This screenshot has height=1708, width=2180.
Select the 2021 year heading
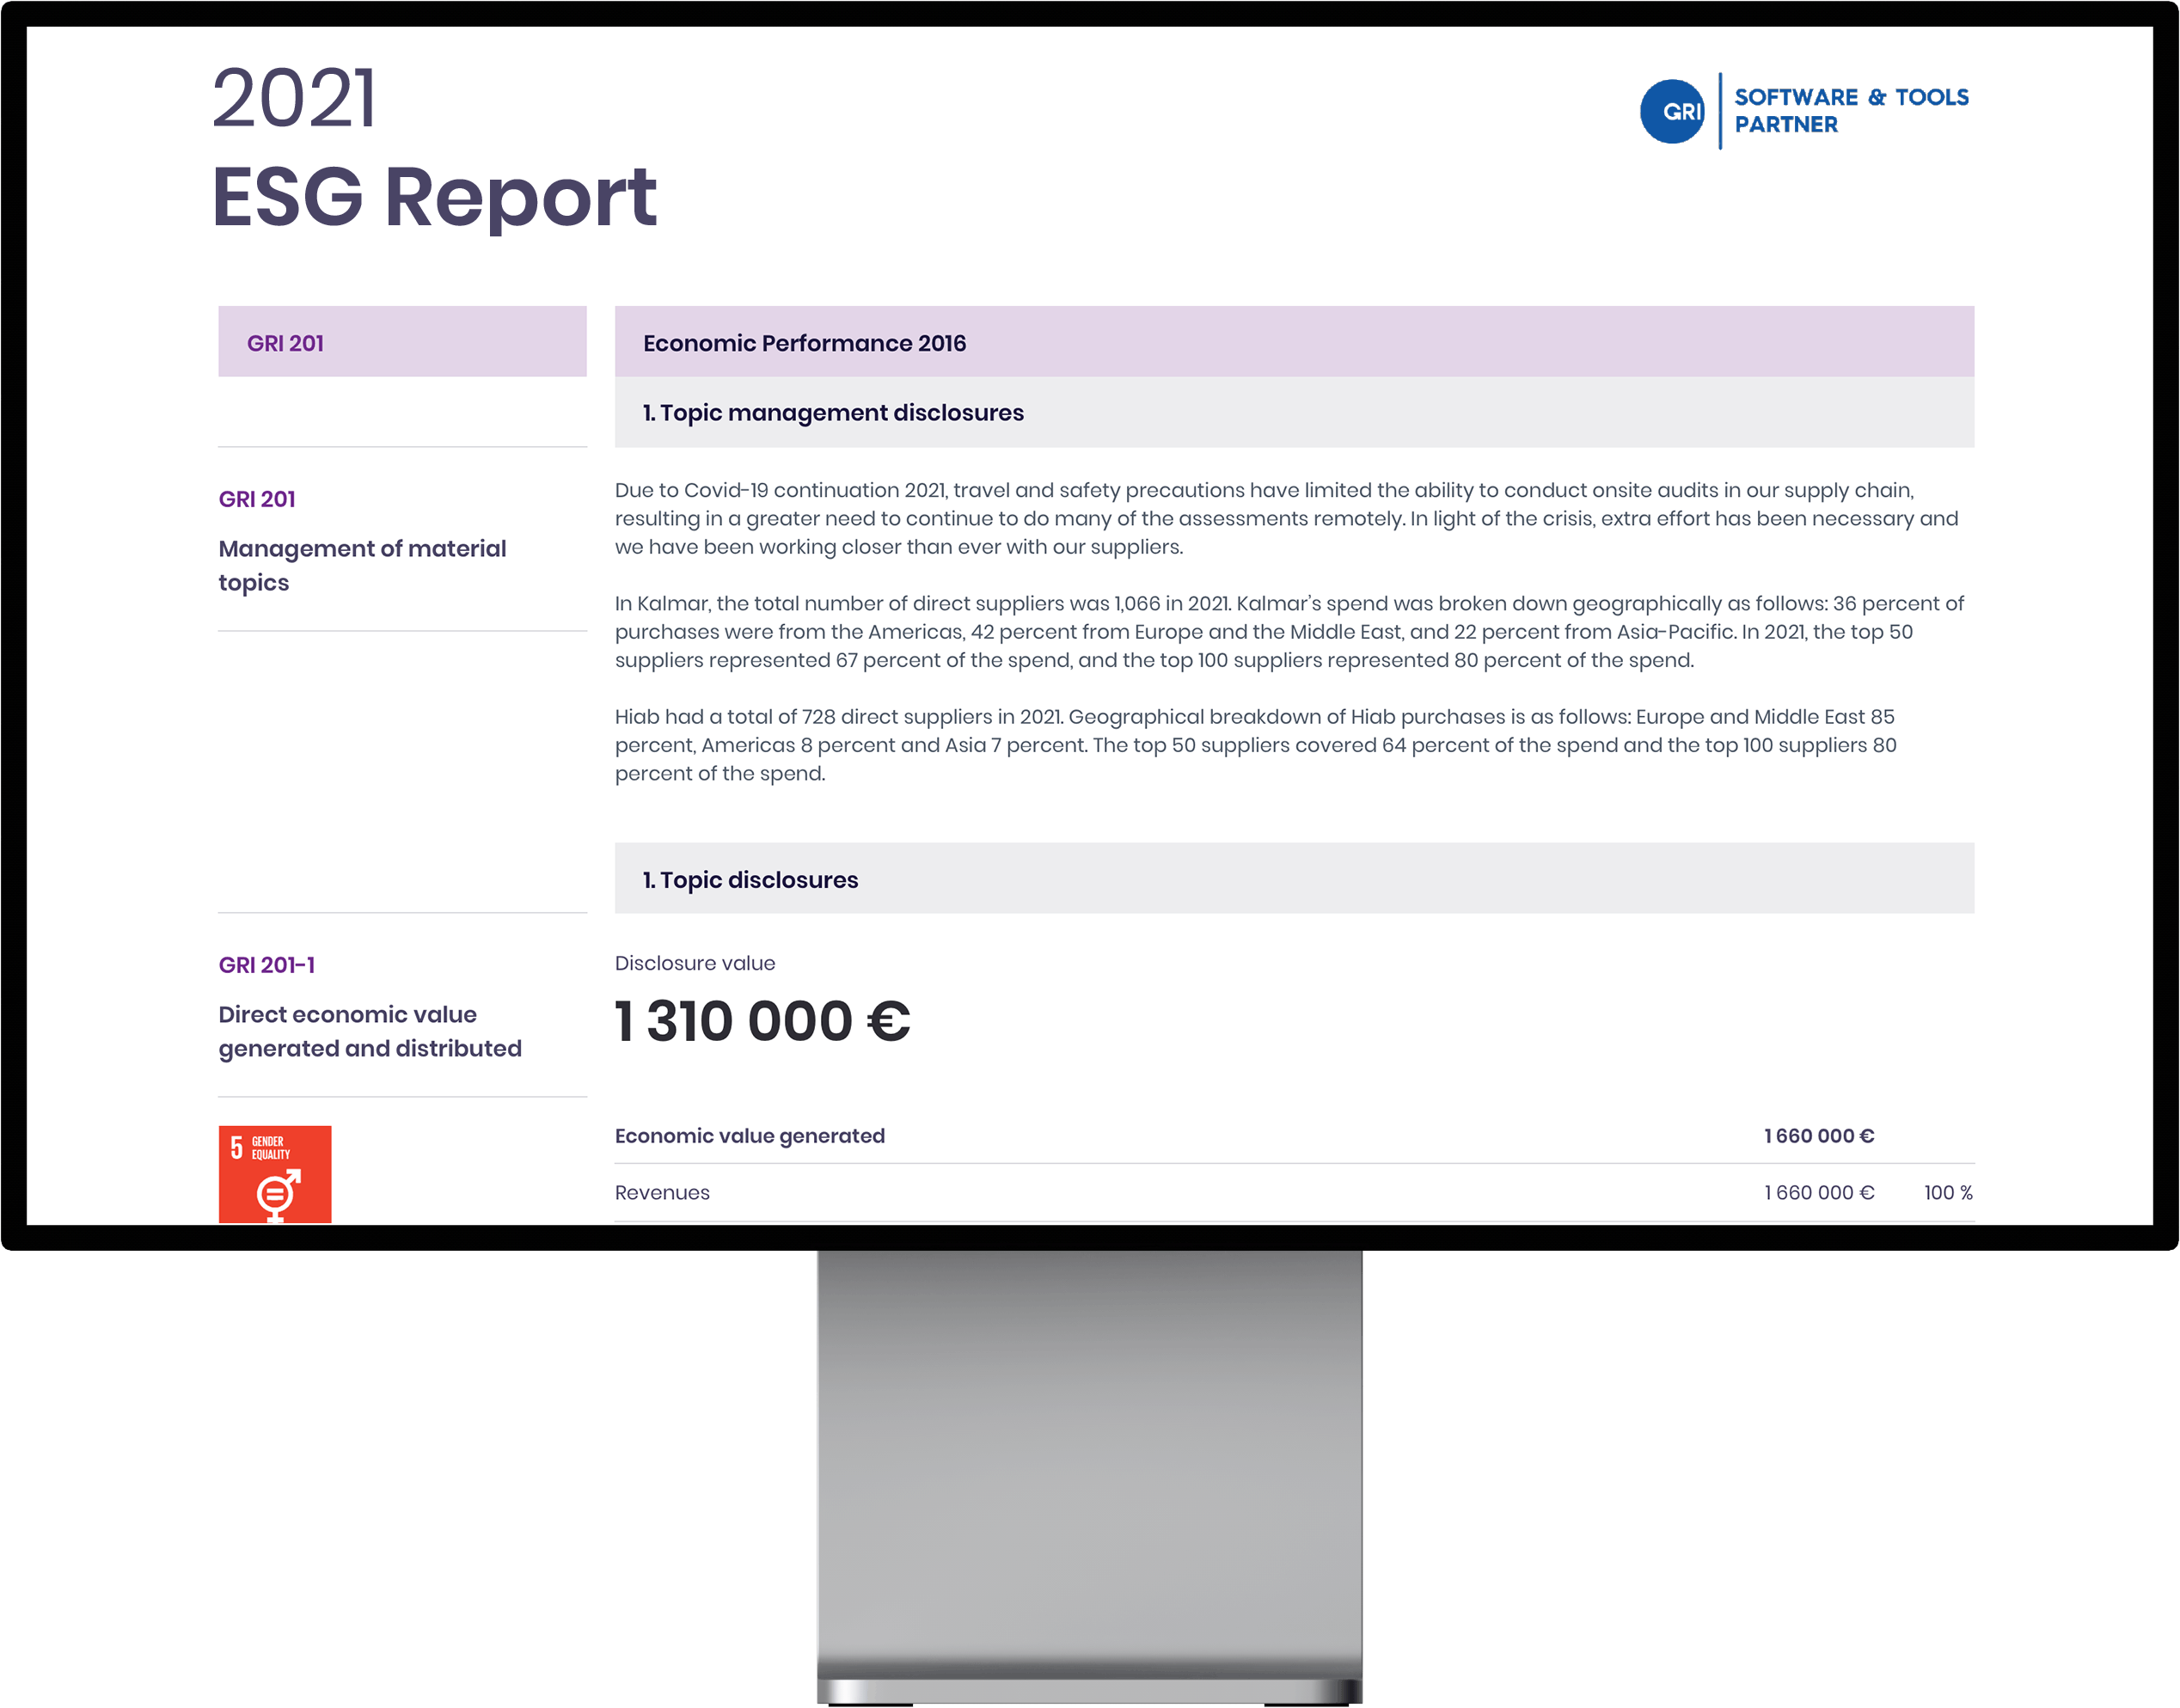(x=294, y=98)
